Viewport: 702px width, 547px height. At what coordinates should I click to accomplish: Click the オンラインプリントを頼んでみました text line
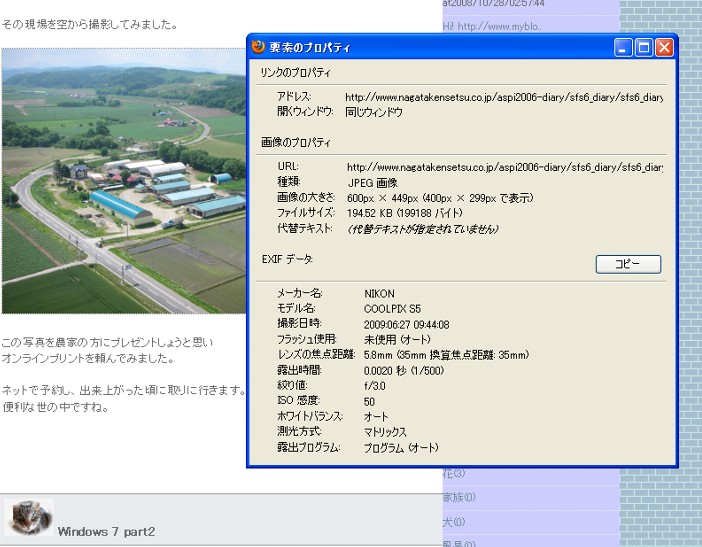[87, 358]
